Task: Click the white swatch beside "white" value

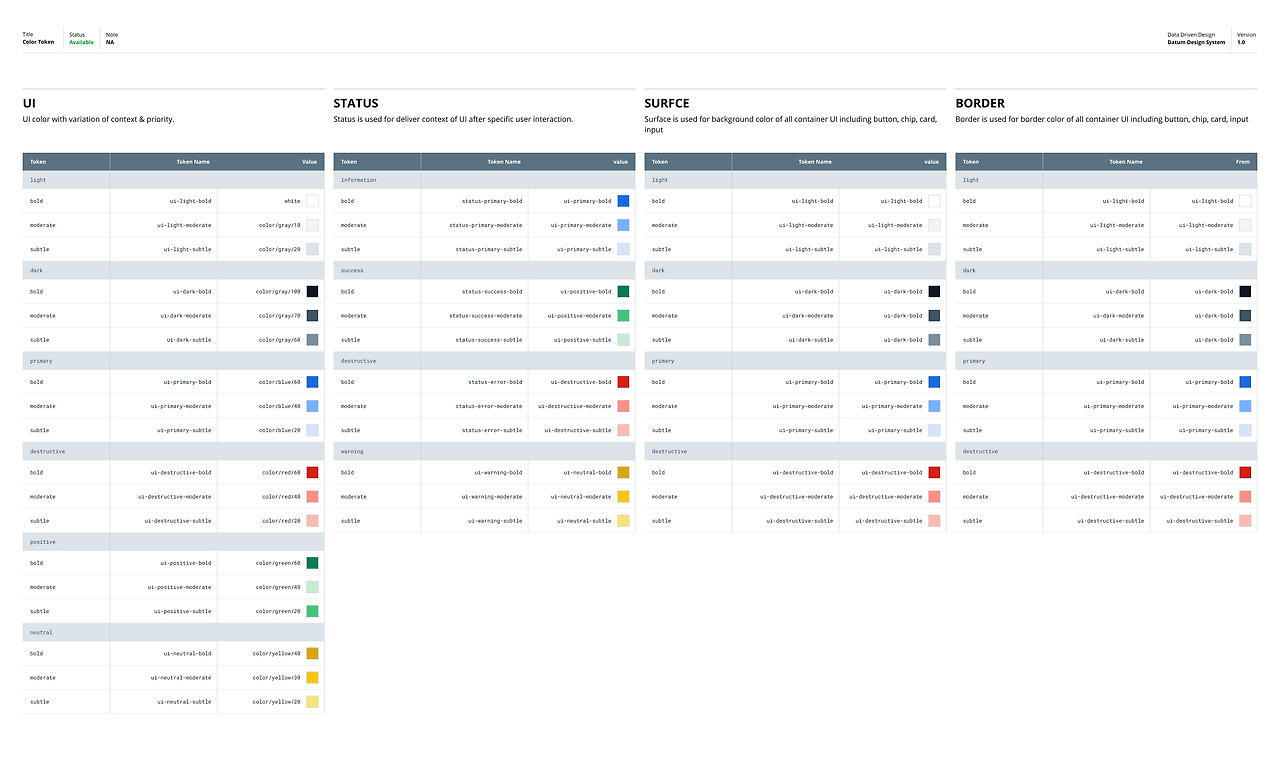Action: pos(312,201)
